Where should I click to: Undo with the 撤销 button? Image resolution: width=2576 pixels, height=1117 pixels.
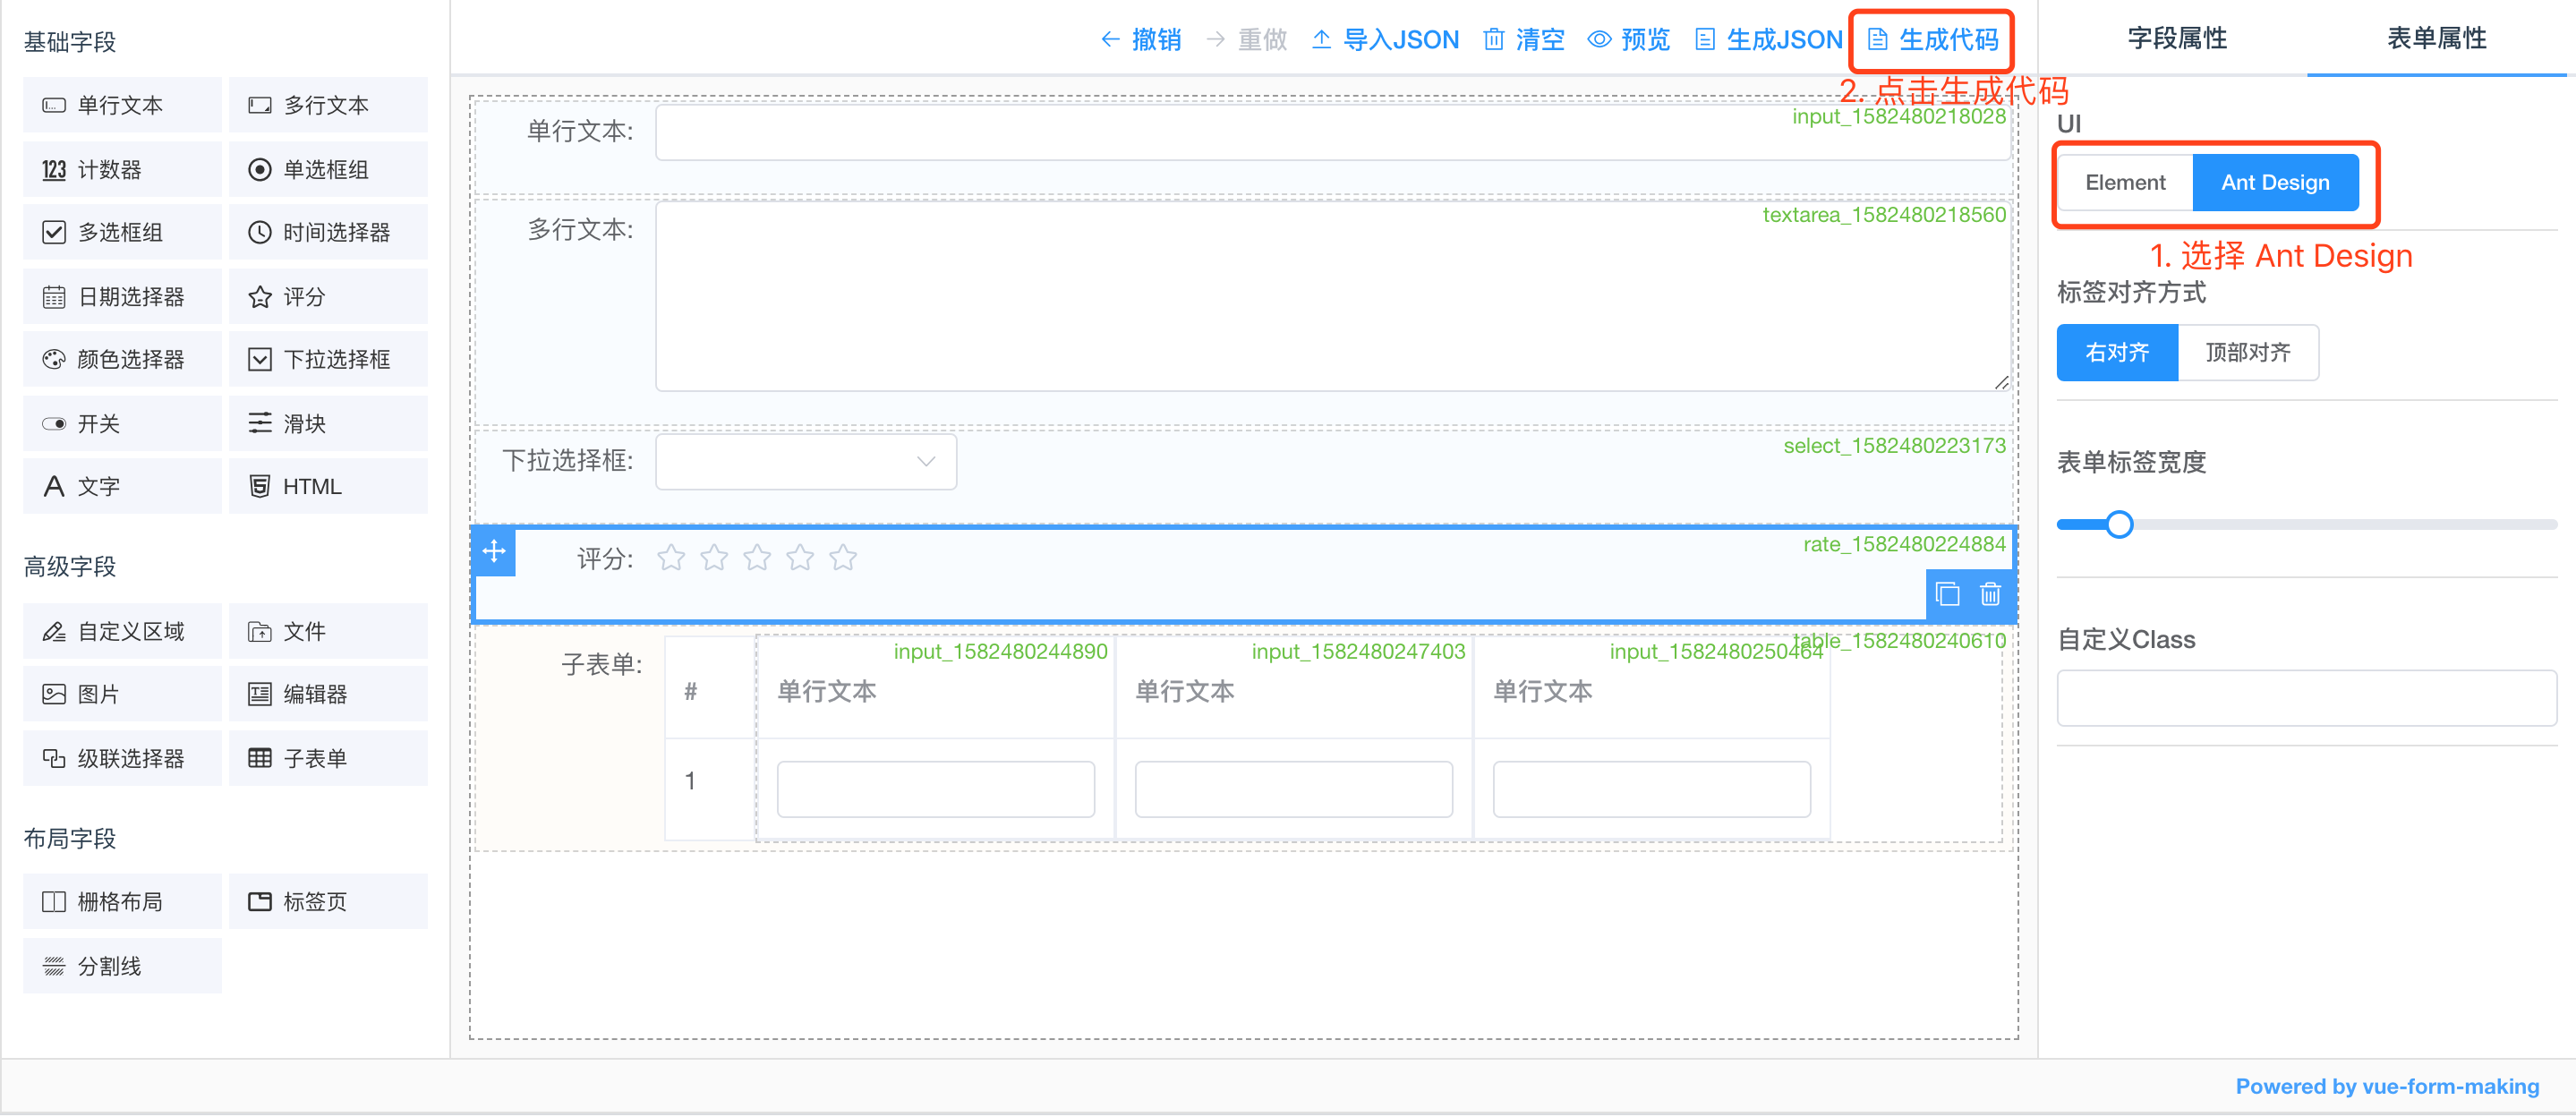pos(1140,40)
